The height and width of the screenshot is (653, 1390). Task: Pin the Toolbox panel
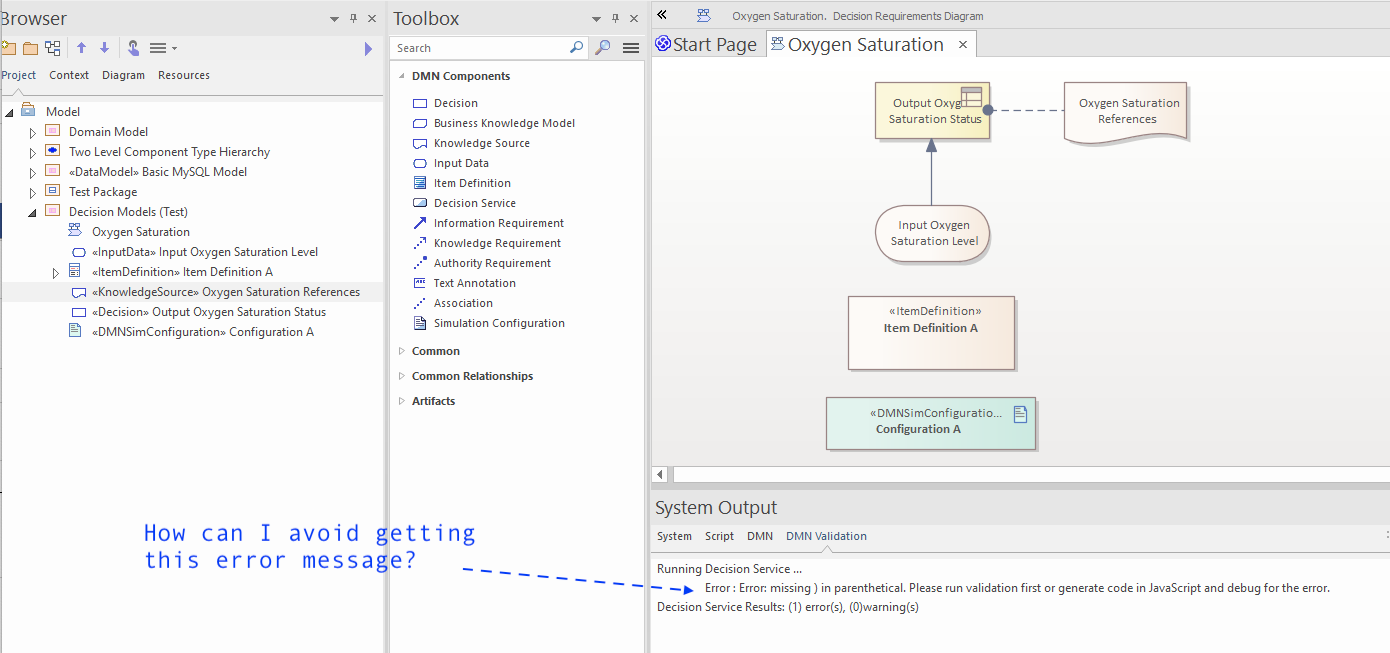[x=616, y=19]
